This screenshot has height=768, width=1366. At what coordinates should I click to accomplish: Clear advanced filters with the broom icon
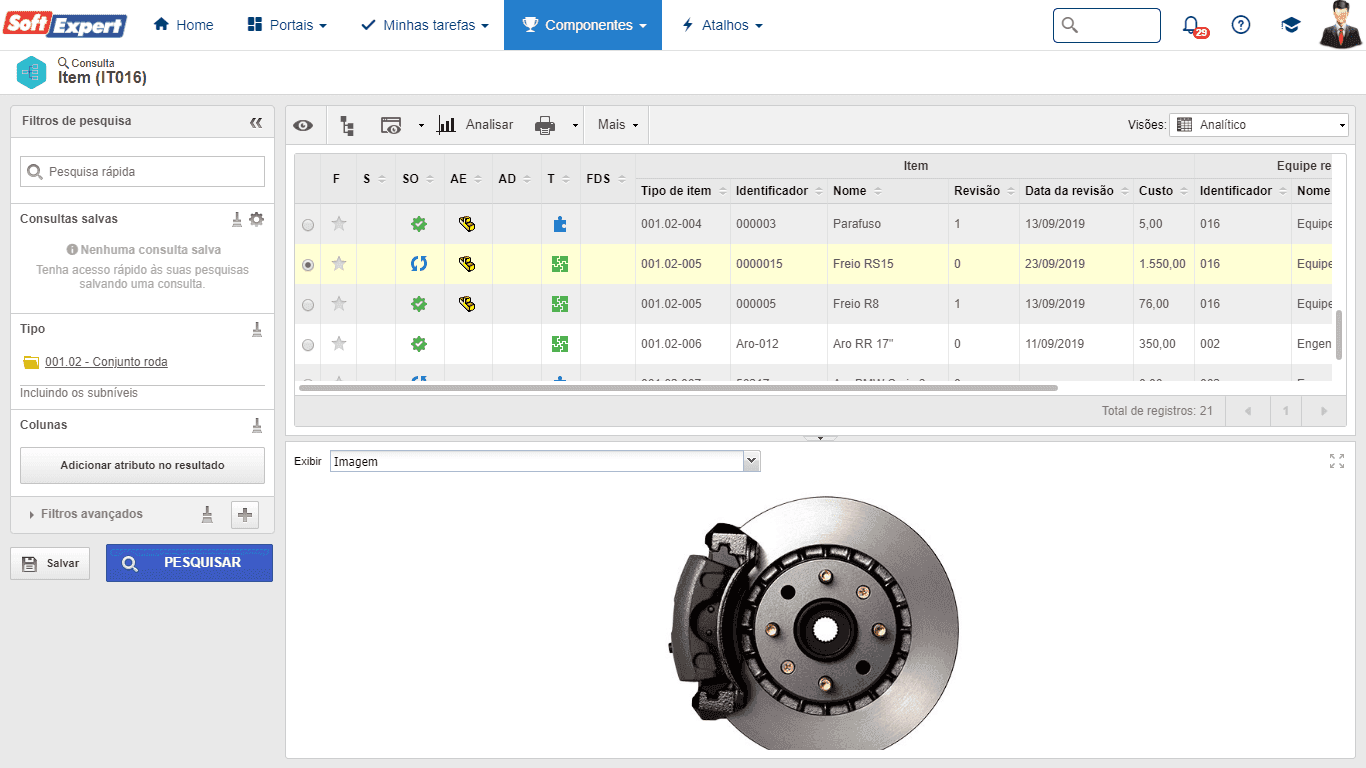(x=208, y=514)
